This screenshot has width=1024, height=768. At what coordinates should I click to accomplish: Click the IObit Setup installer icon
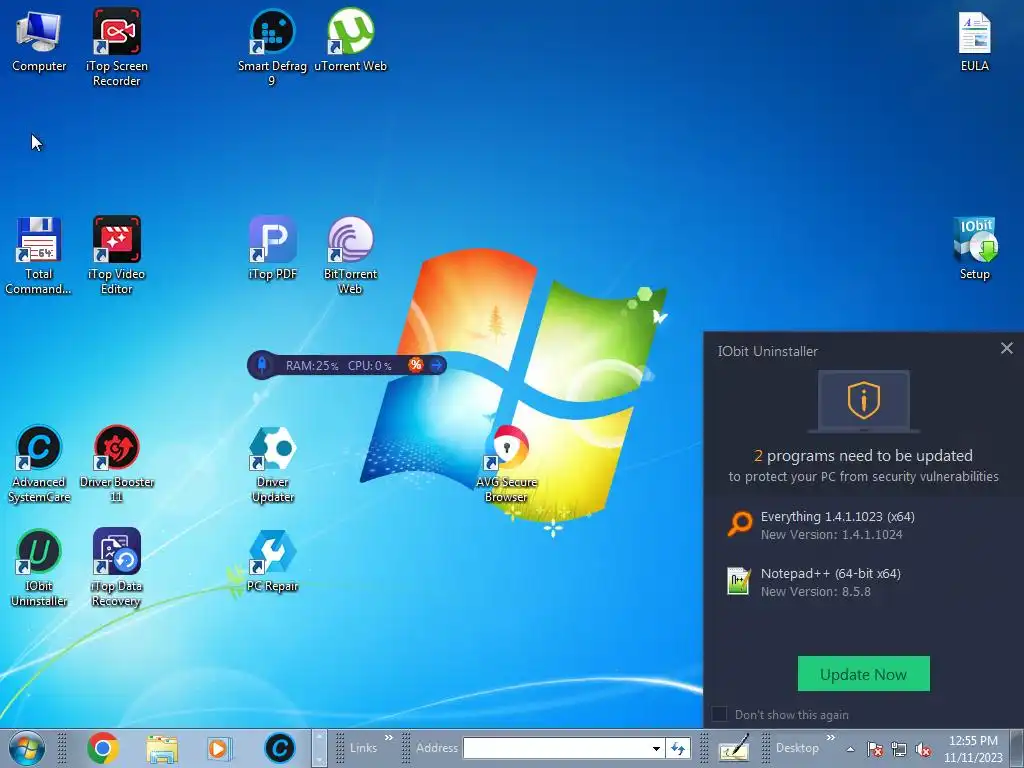click(x=974, y=248)
